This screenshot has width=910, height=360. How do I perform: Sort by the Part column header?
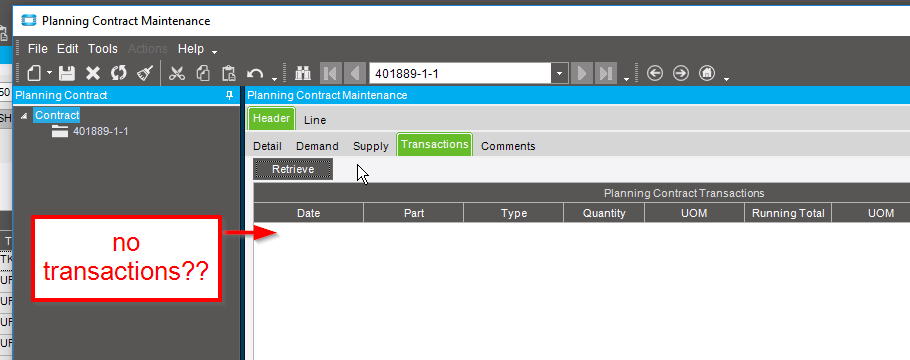tap(414, 213)
